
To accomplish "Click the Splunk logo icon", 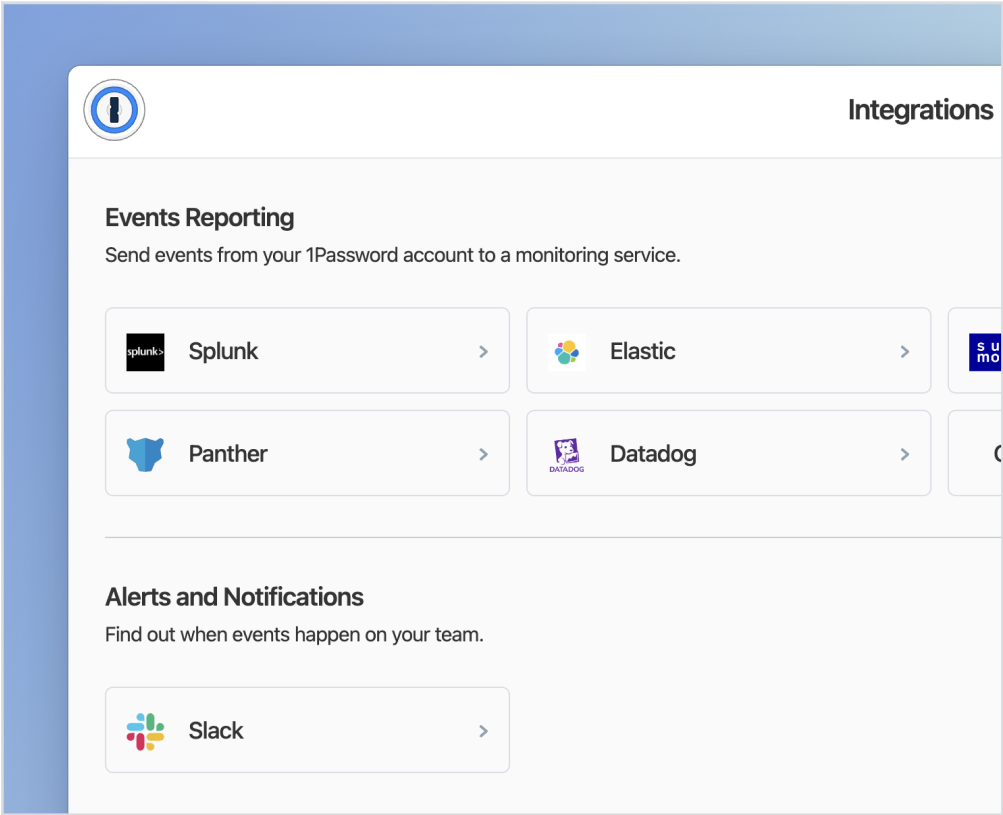I will [145, 352].
